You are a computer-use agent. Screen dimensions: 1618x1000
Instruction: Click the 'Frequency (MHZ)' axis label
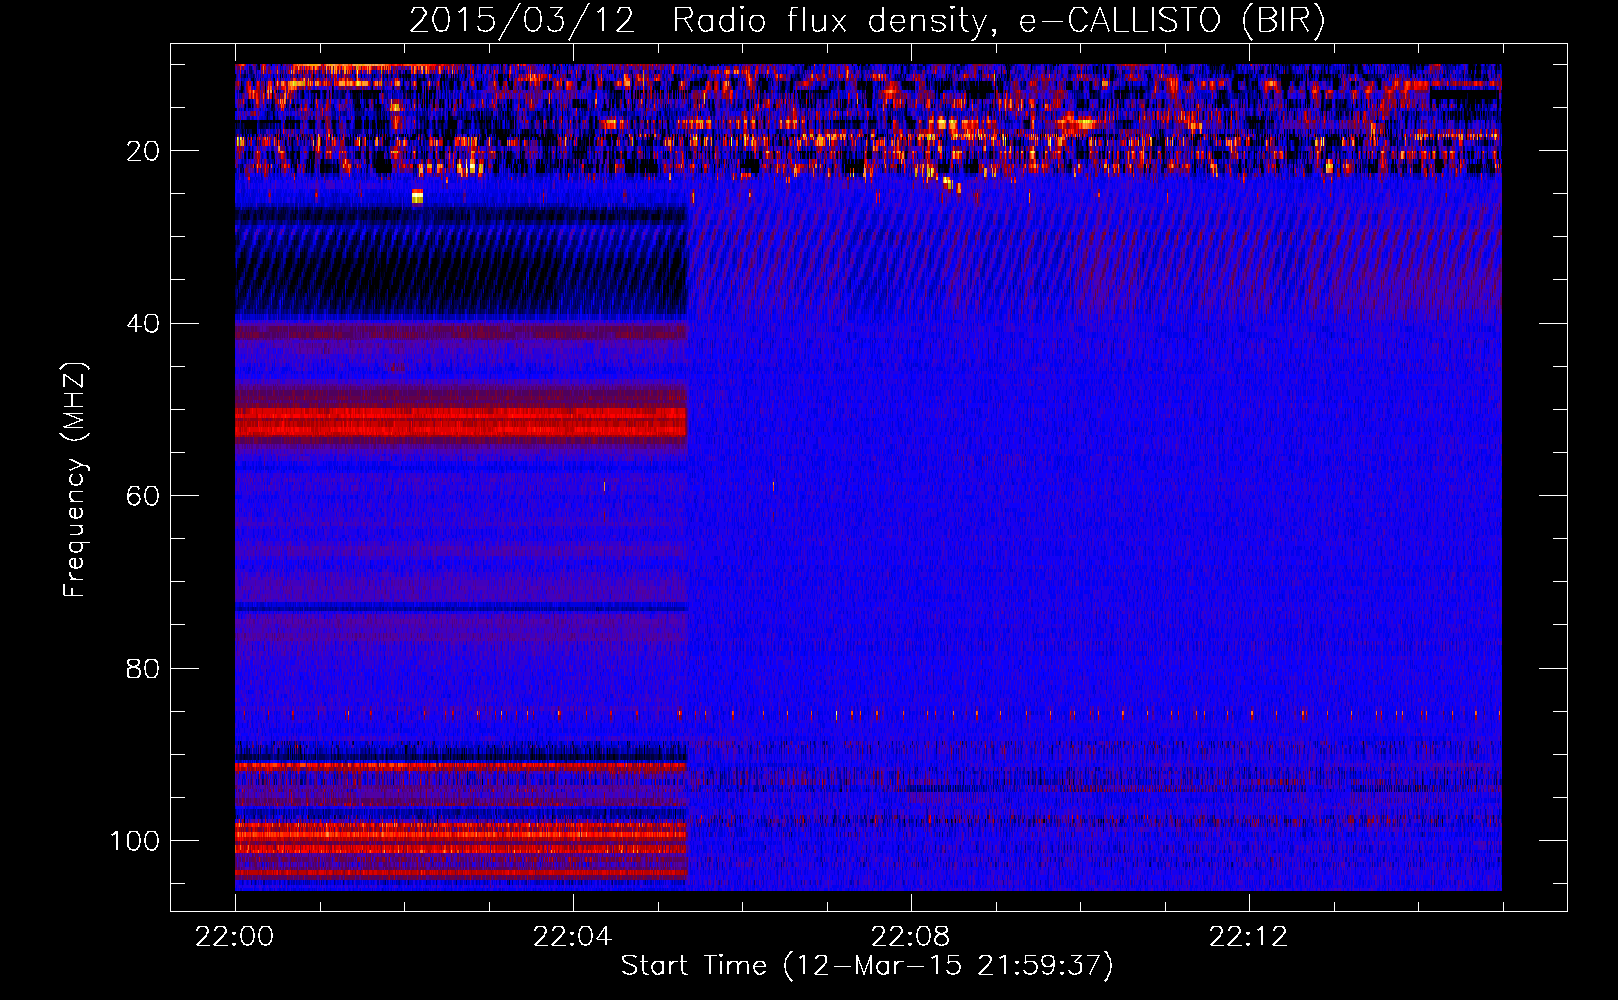[75, 480]
